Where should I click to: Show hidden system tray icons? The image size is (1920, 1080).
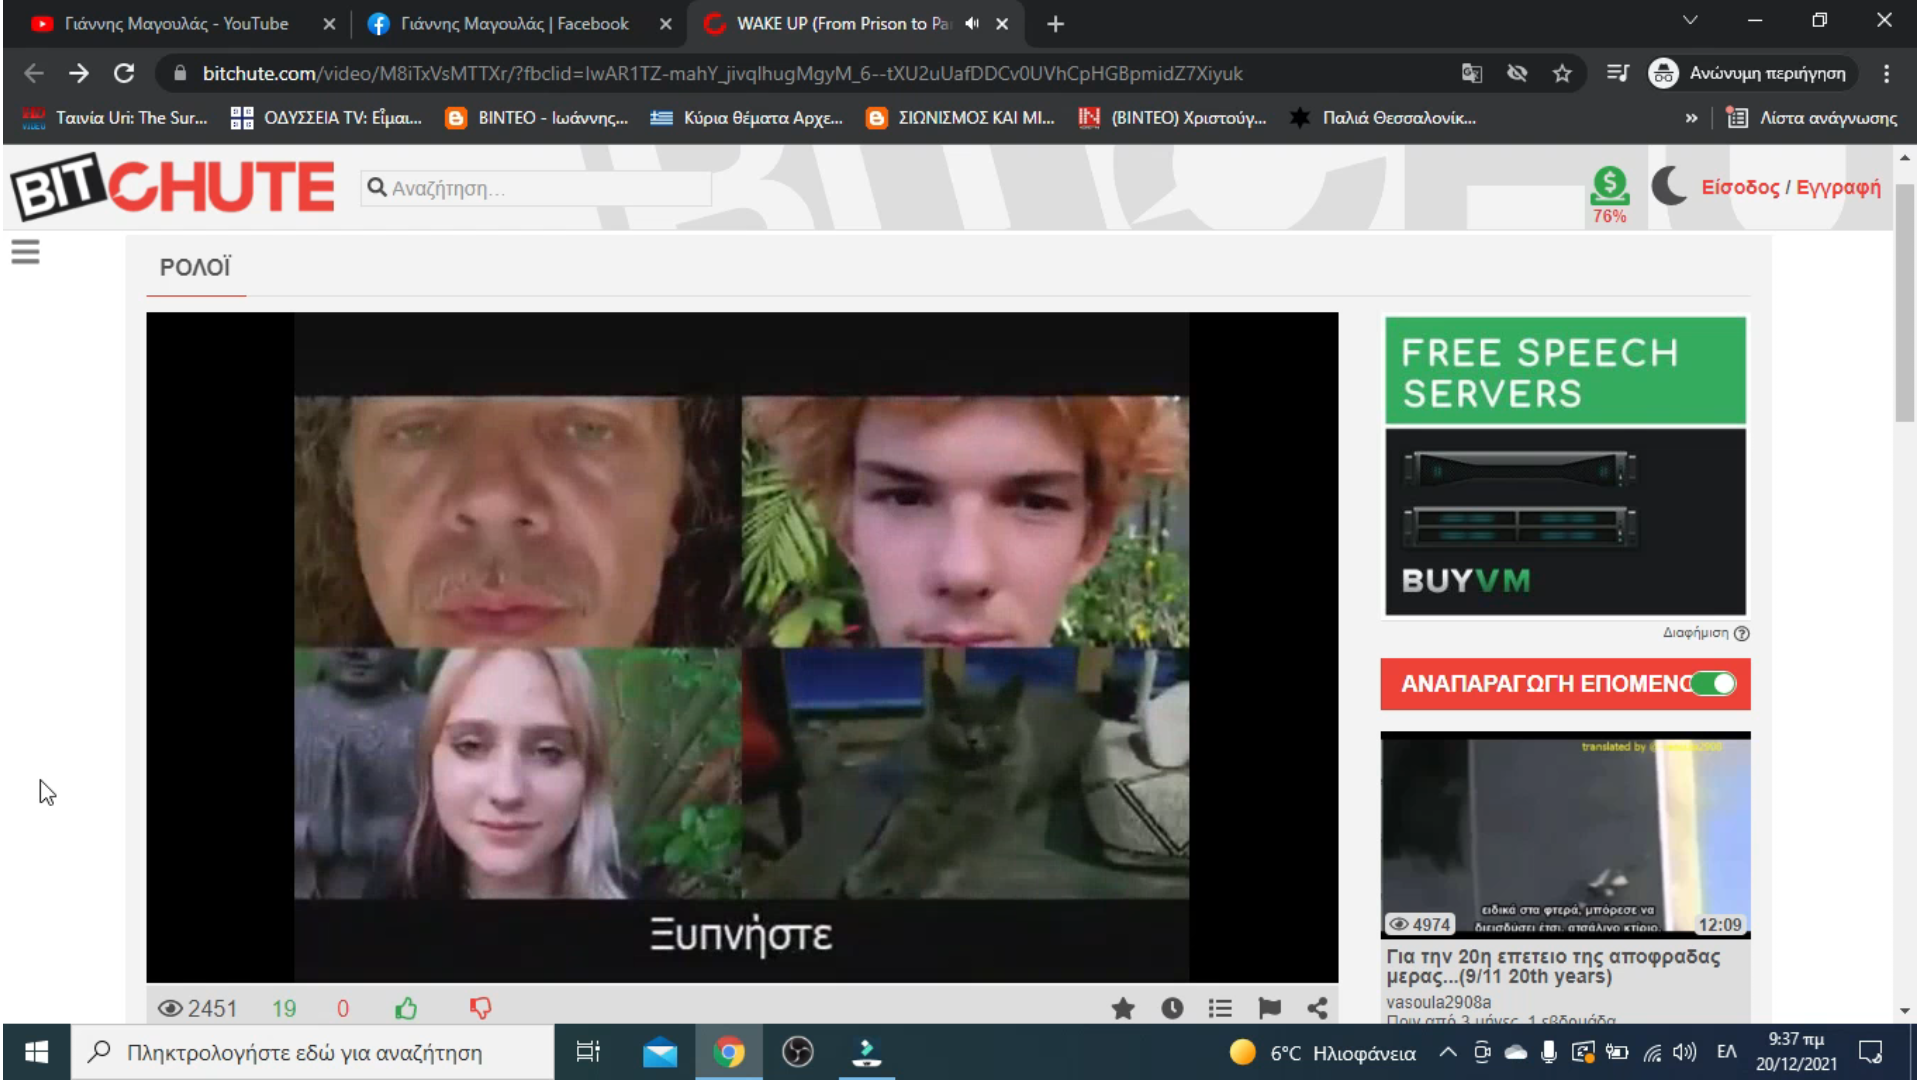[x=1447, y=1052]
